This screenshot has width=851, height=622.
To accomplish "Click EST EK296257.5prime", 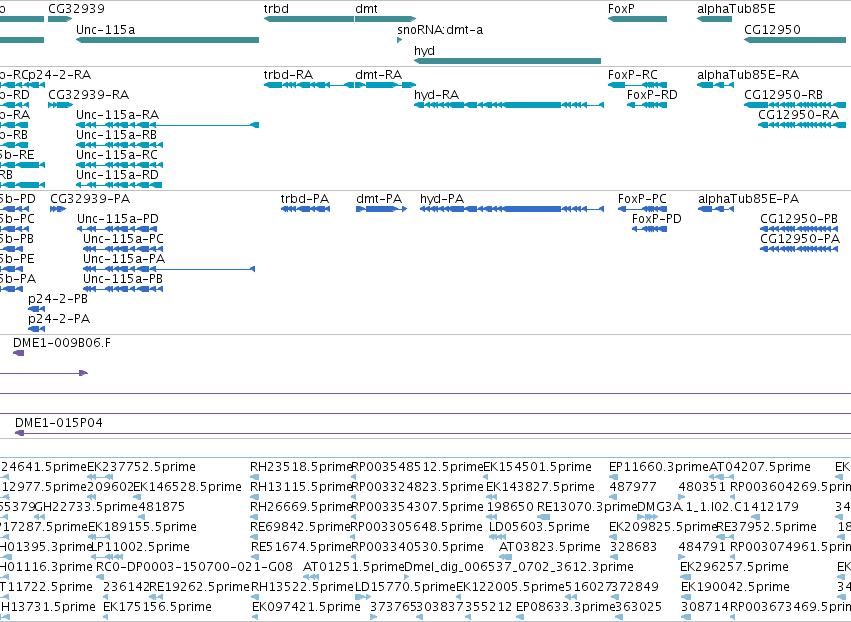I will (x=734, y=567).
